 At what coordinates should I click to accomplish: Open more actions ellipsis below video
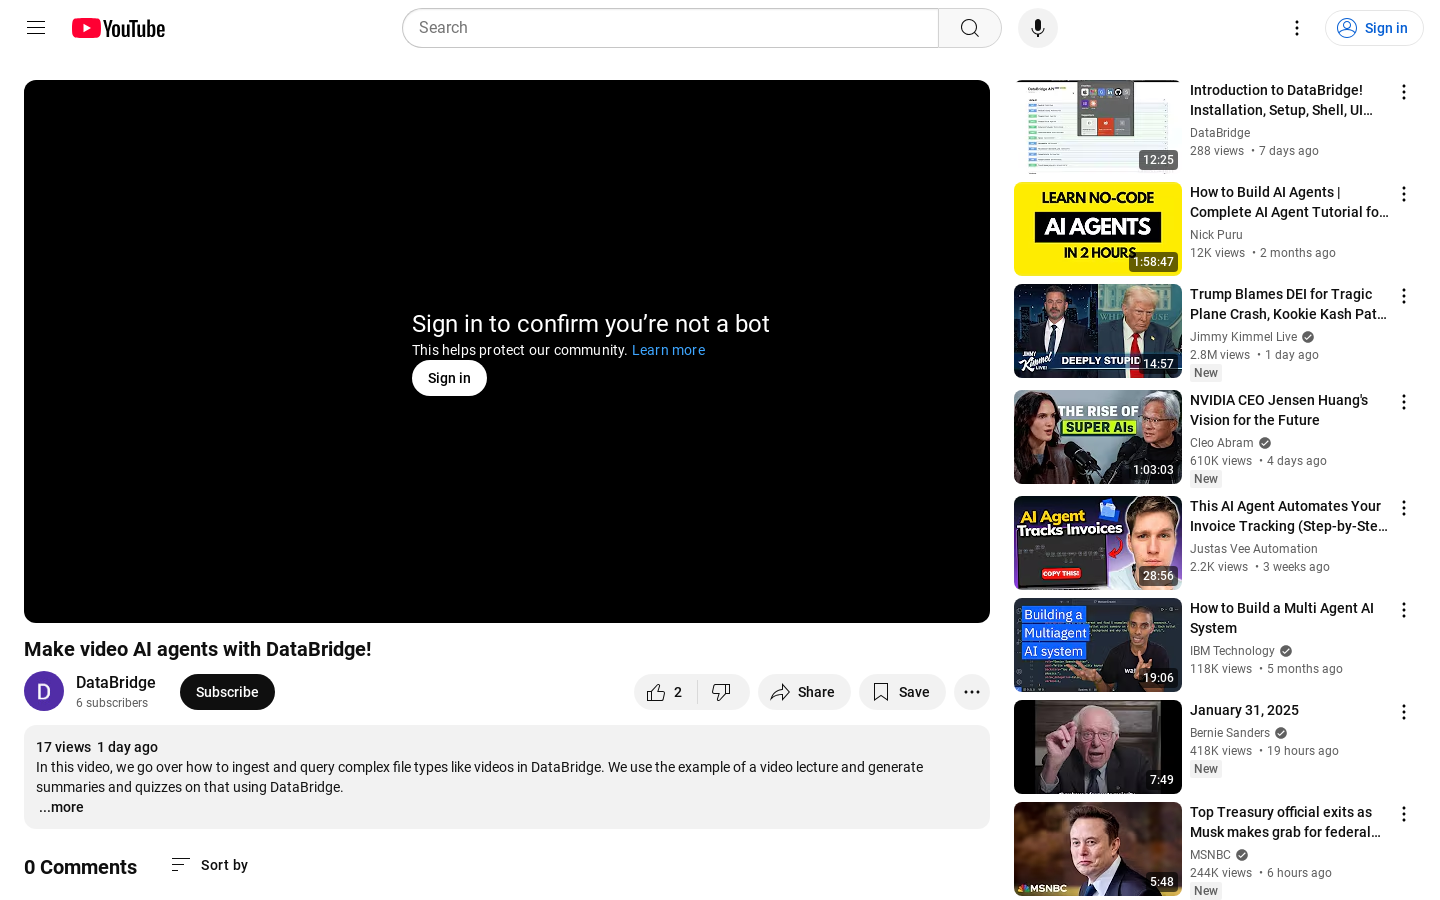point(972,692)
